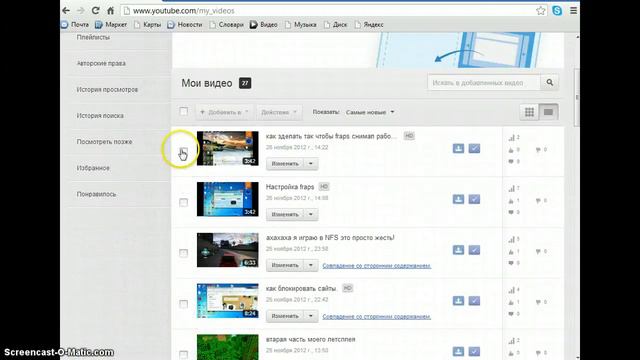Screen dimensions: 640x360
Task: Click the blue check icon for 'как зделать так чтобы fraps'
Action: click(x=474, y=149)
